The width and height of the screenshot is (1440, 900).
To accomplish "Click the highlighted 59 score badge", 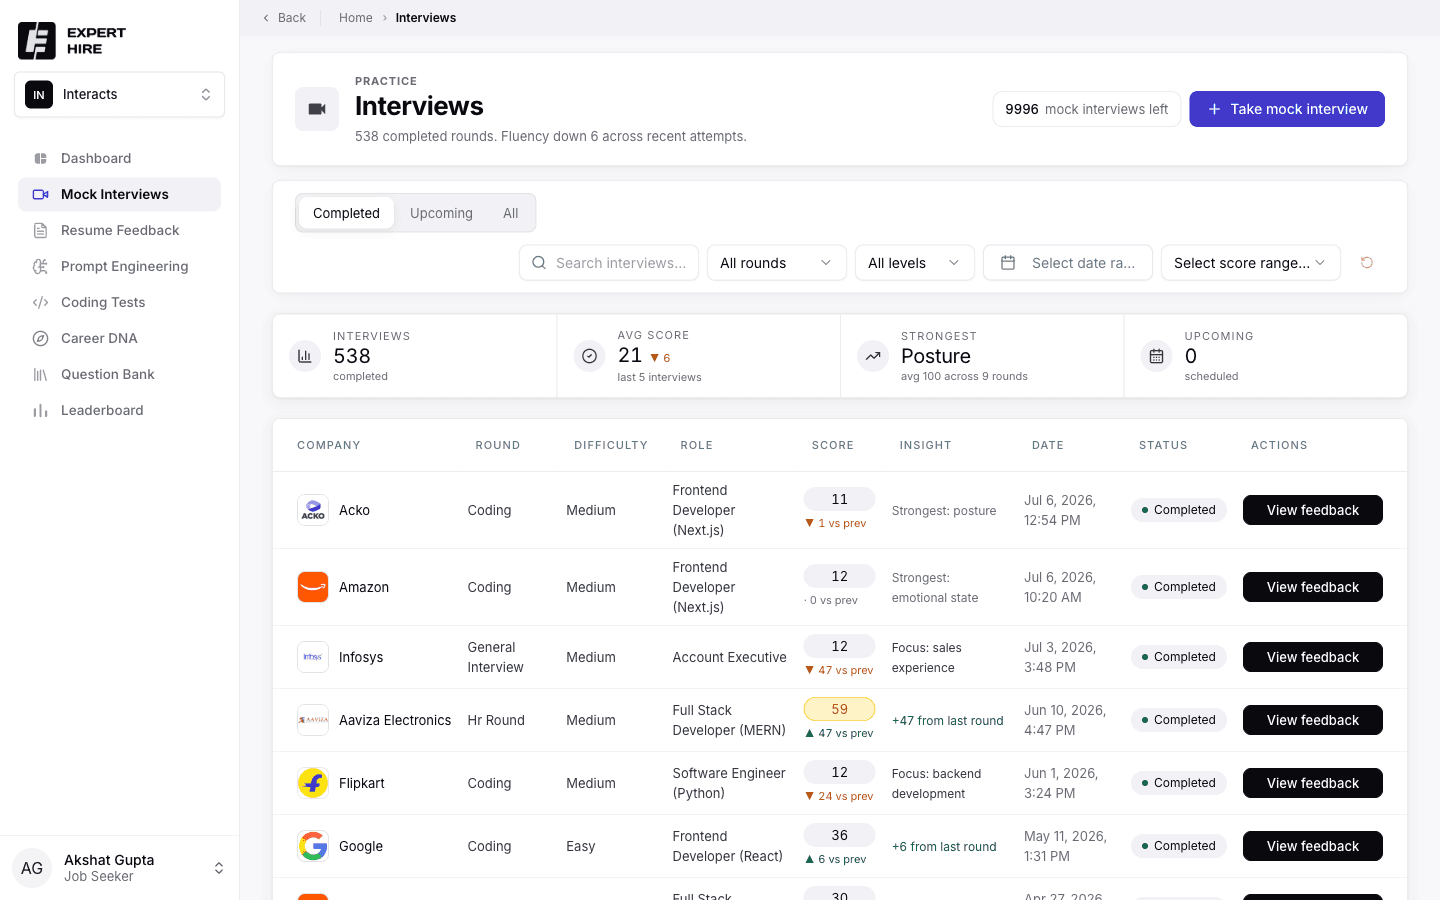I will tap(840, 709).
